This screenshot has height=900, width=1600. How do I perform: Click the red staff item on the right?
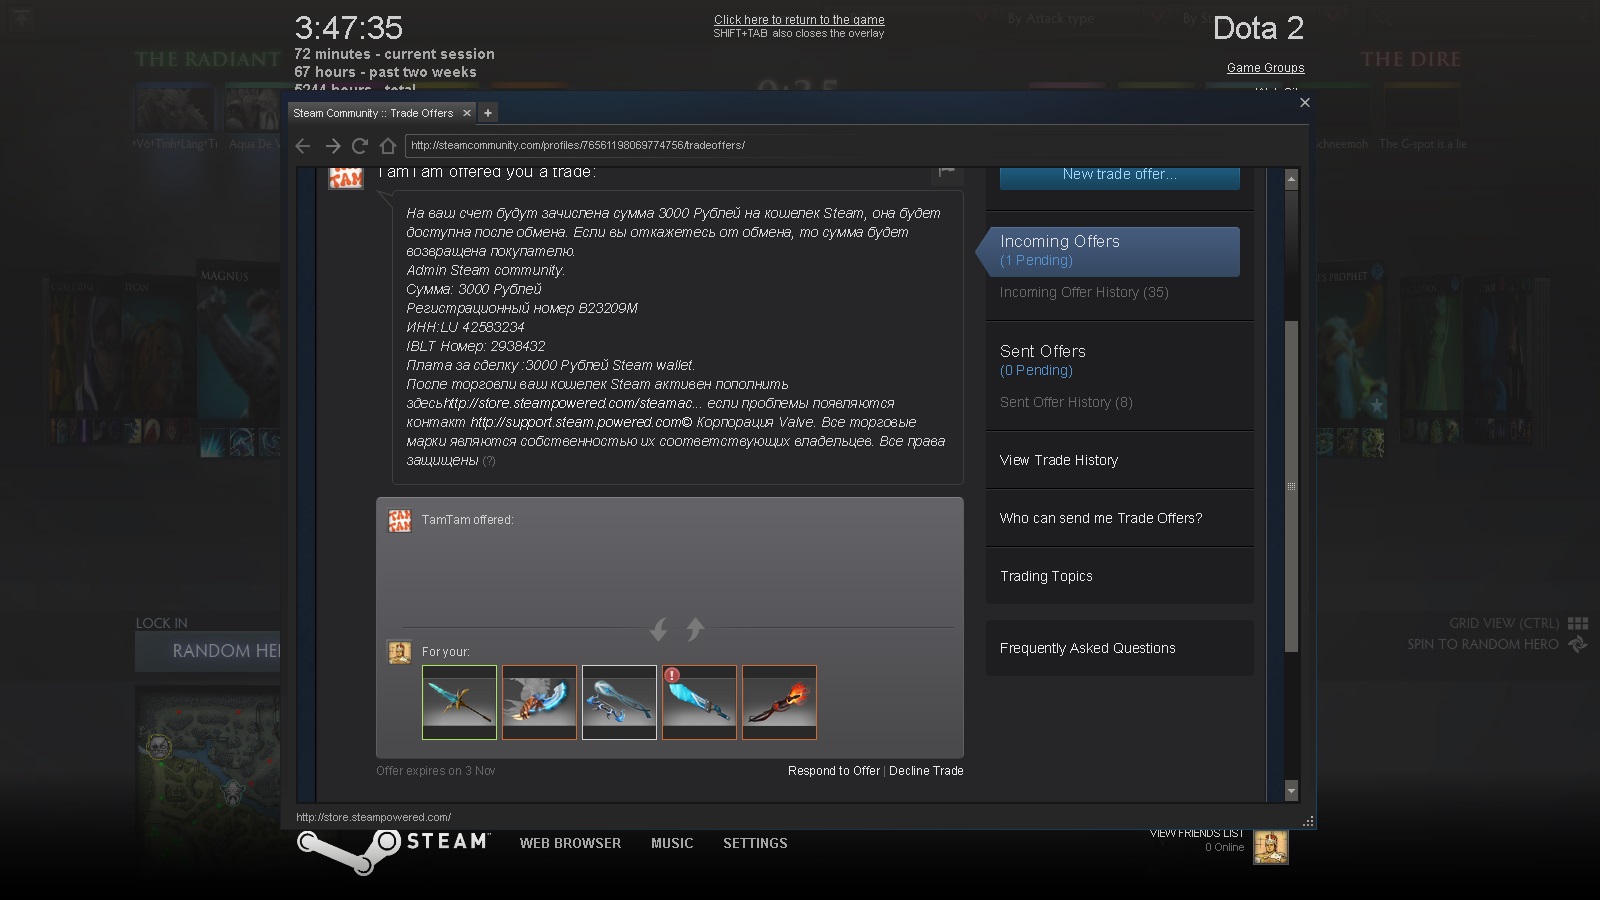coord(779,702)
